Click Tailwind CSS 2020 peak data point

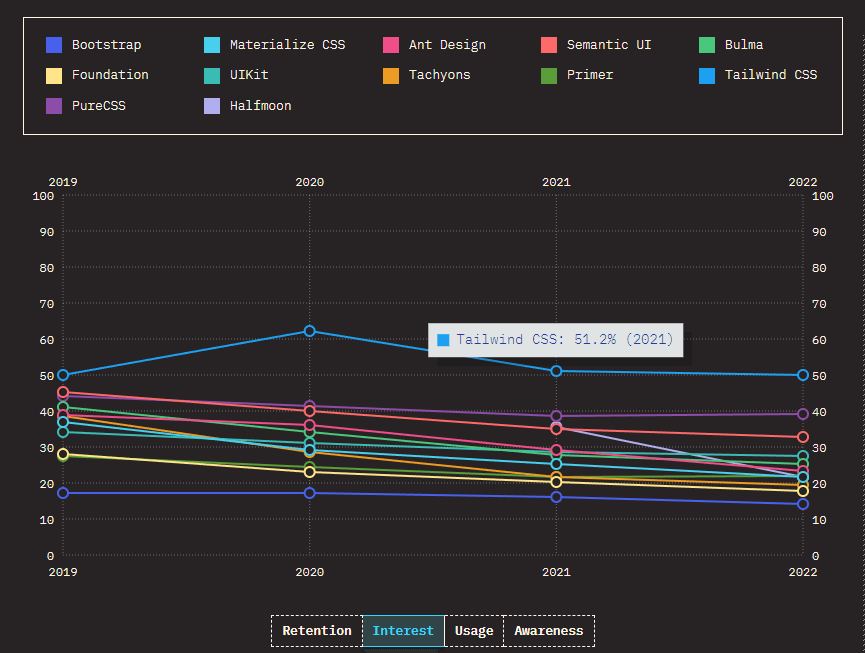click(309, 331)
